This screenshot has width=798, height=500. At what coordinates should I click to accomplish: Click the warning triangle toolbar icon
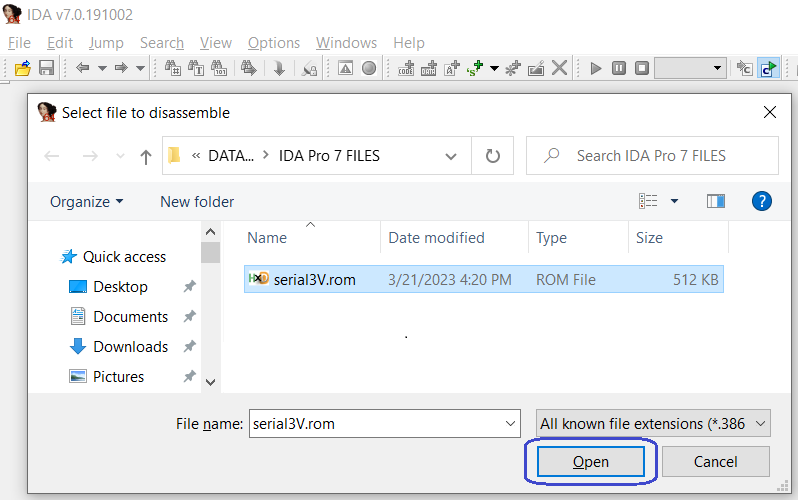[x=346, y=68]
